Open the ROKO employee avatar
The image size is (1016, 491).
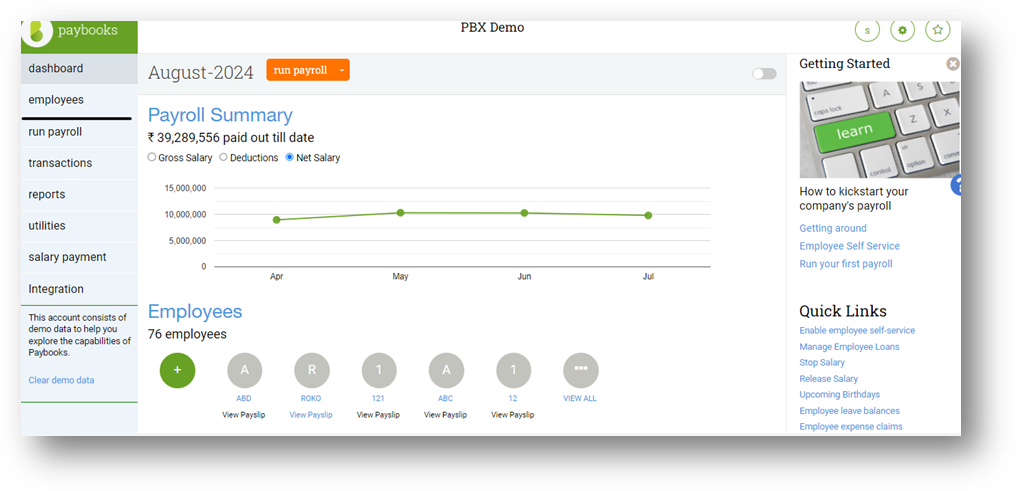click(312, 370)
